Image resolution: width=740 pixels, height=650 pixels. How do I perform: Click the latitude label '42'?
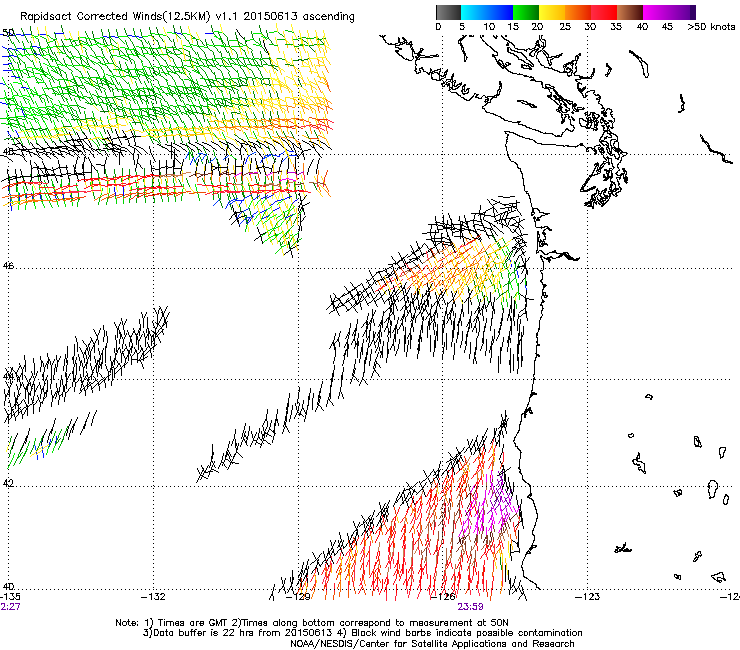pos(8,483)
